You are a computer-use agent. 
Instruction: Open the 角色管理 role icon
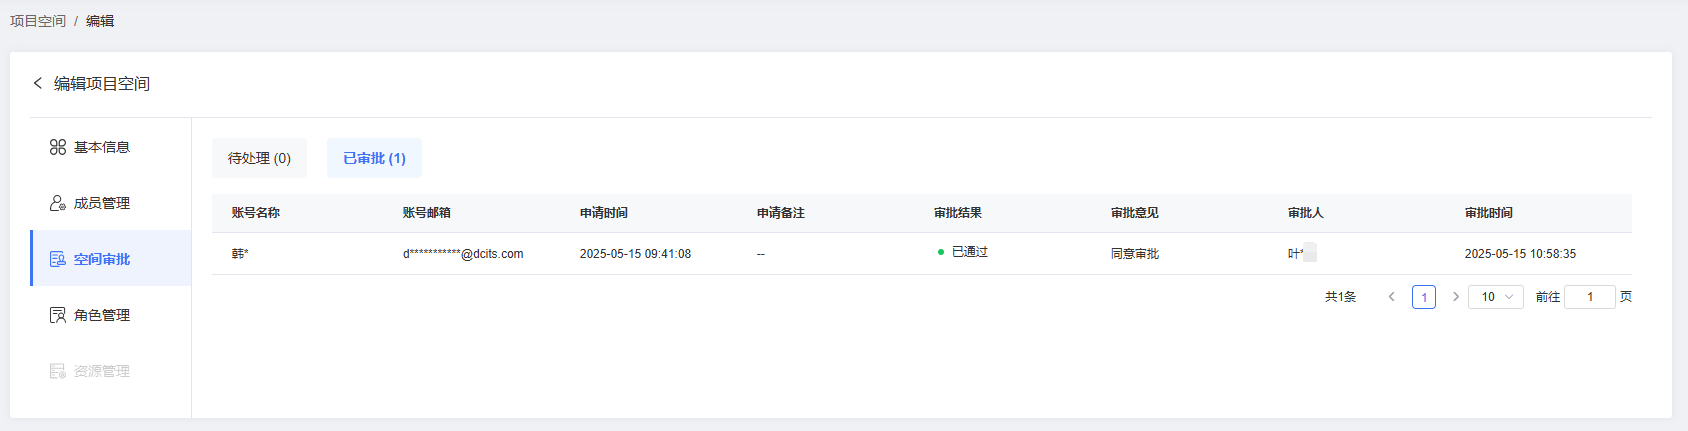[x=58, y=315]
